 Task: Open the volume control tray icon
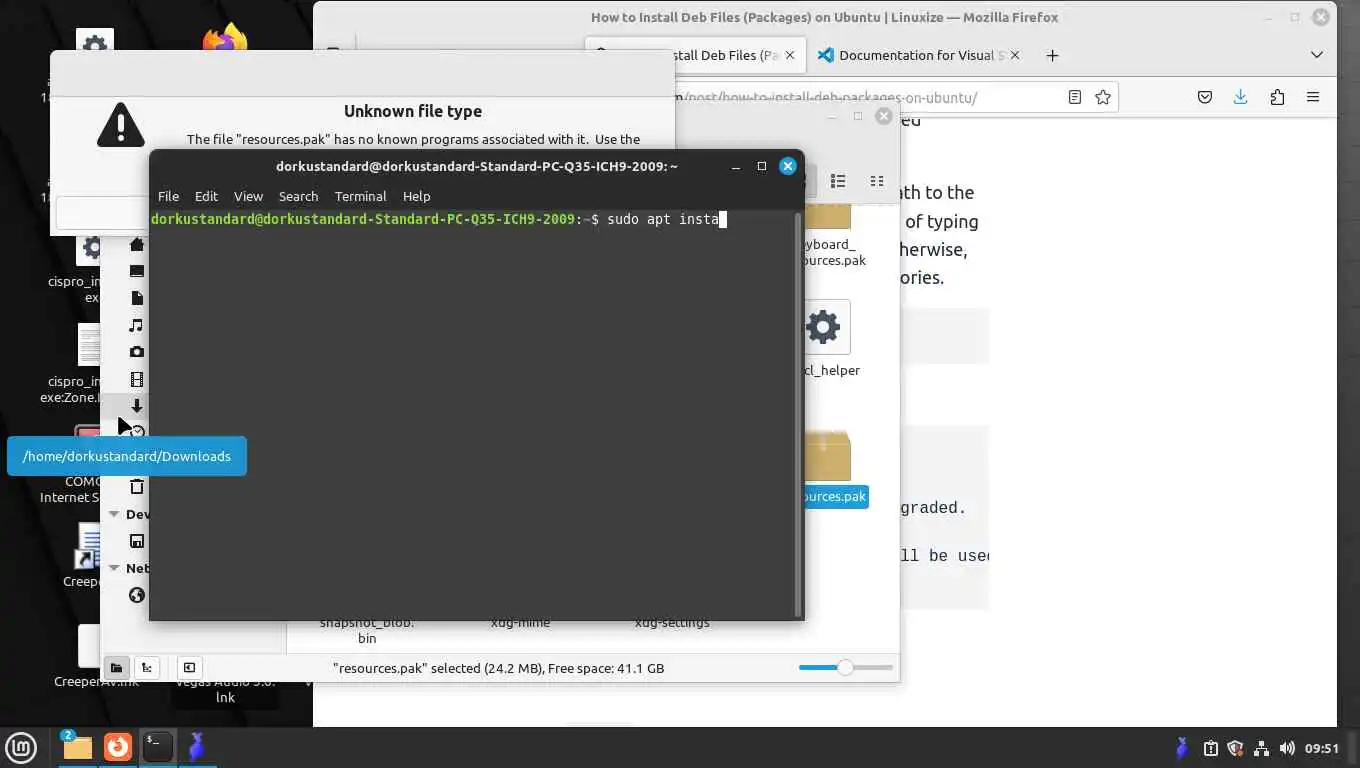point(1287,748)
